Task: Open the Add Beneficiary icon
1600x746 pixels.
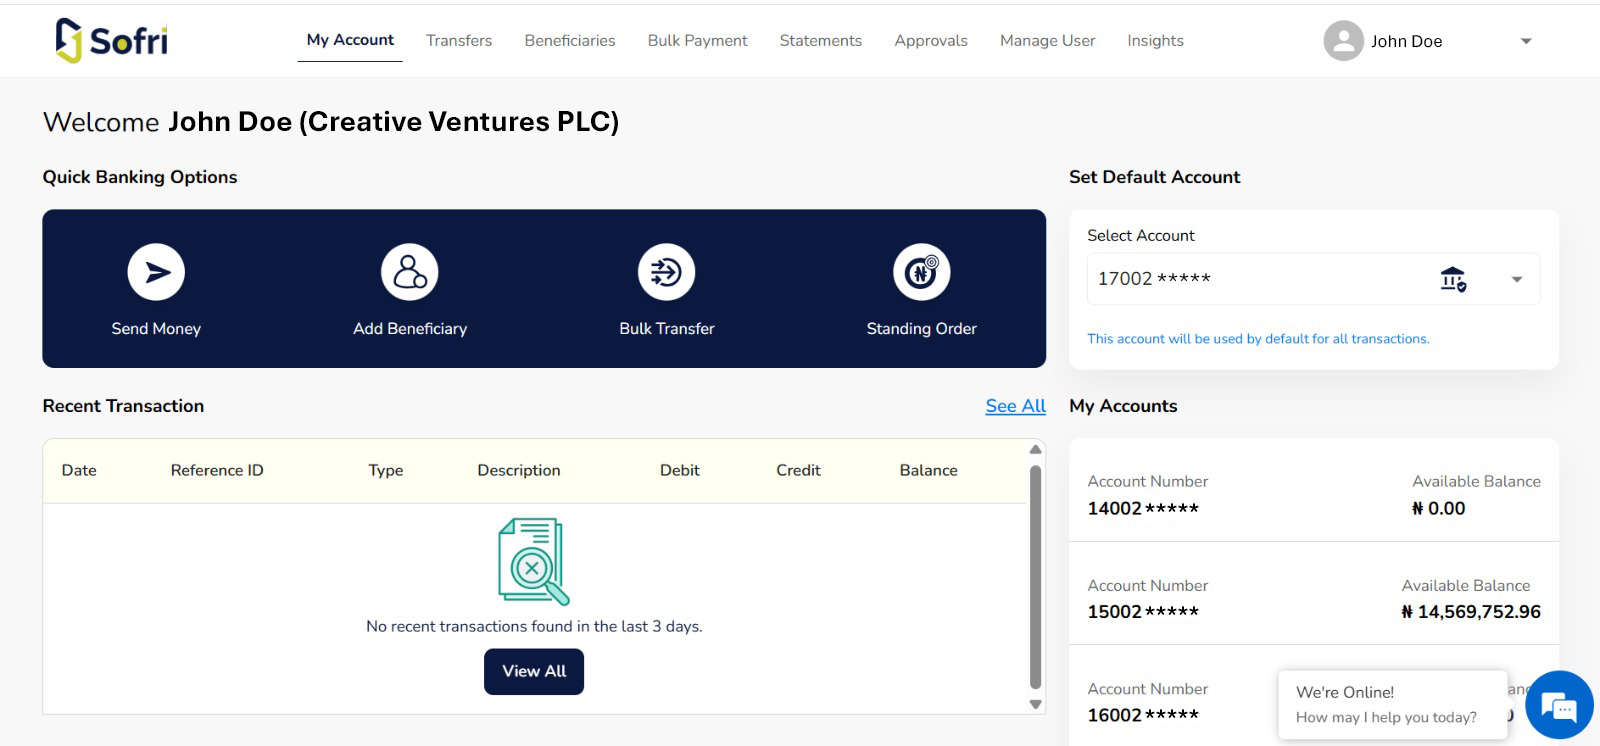Action: click(x=410, y=272)
